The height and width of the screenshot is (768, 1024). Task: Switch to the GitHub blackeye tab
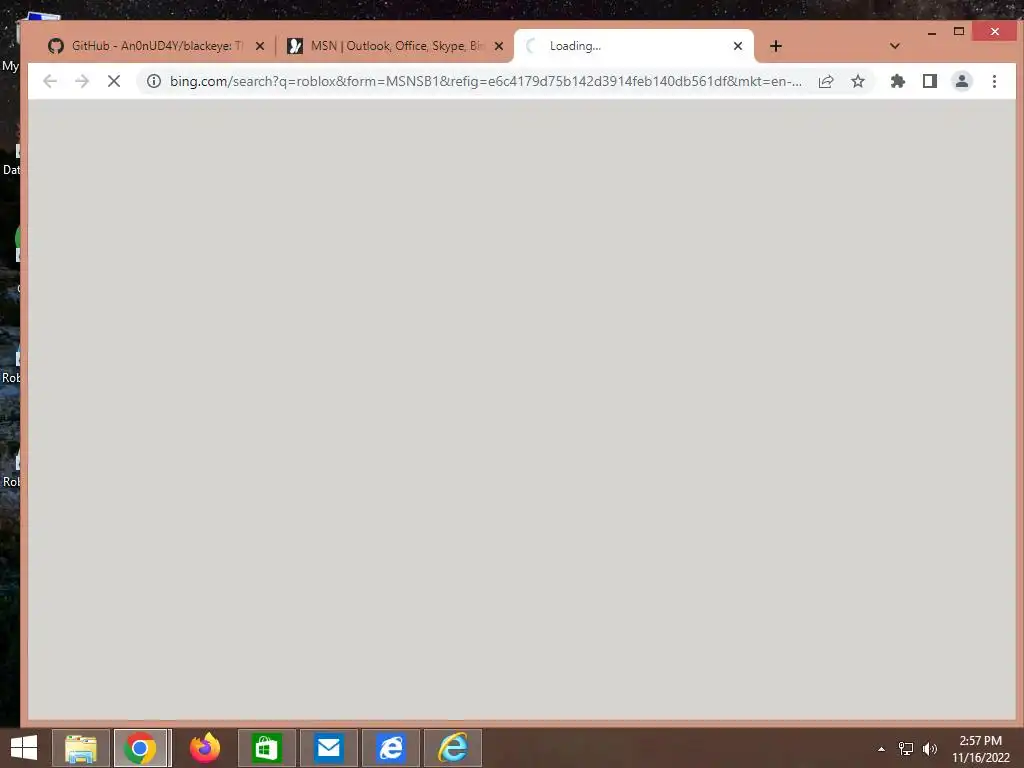pyautogui.click(x=155, y=46)
